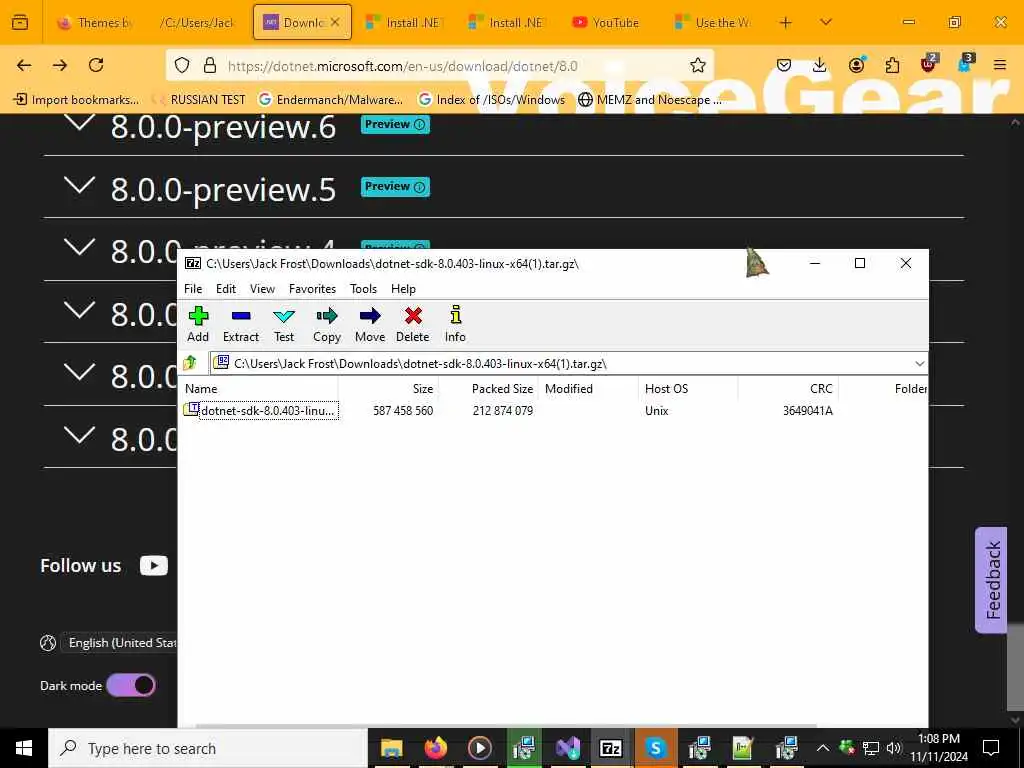The height and width of the screenshot is (768, 1024).
Task: Click the Move arrow icon
Action: pos(370,317)
